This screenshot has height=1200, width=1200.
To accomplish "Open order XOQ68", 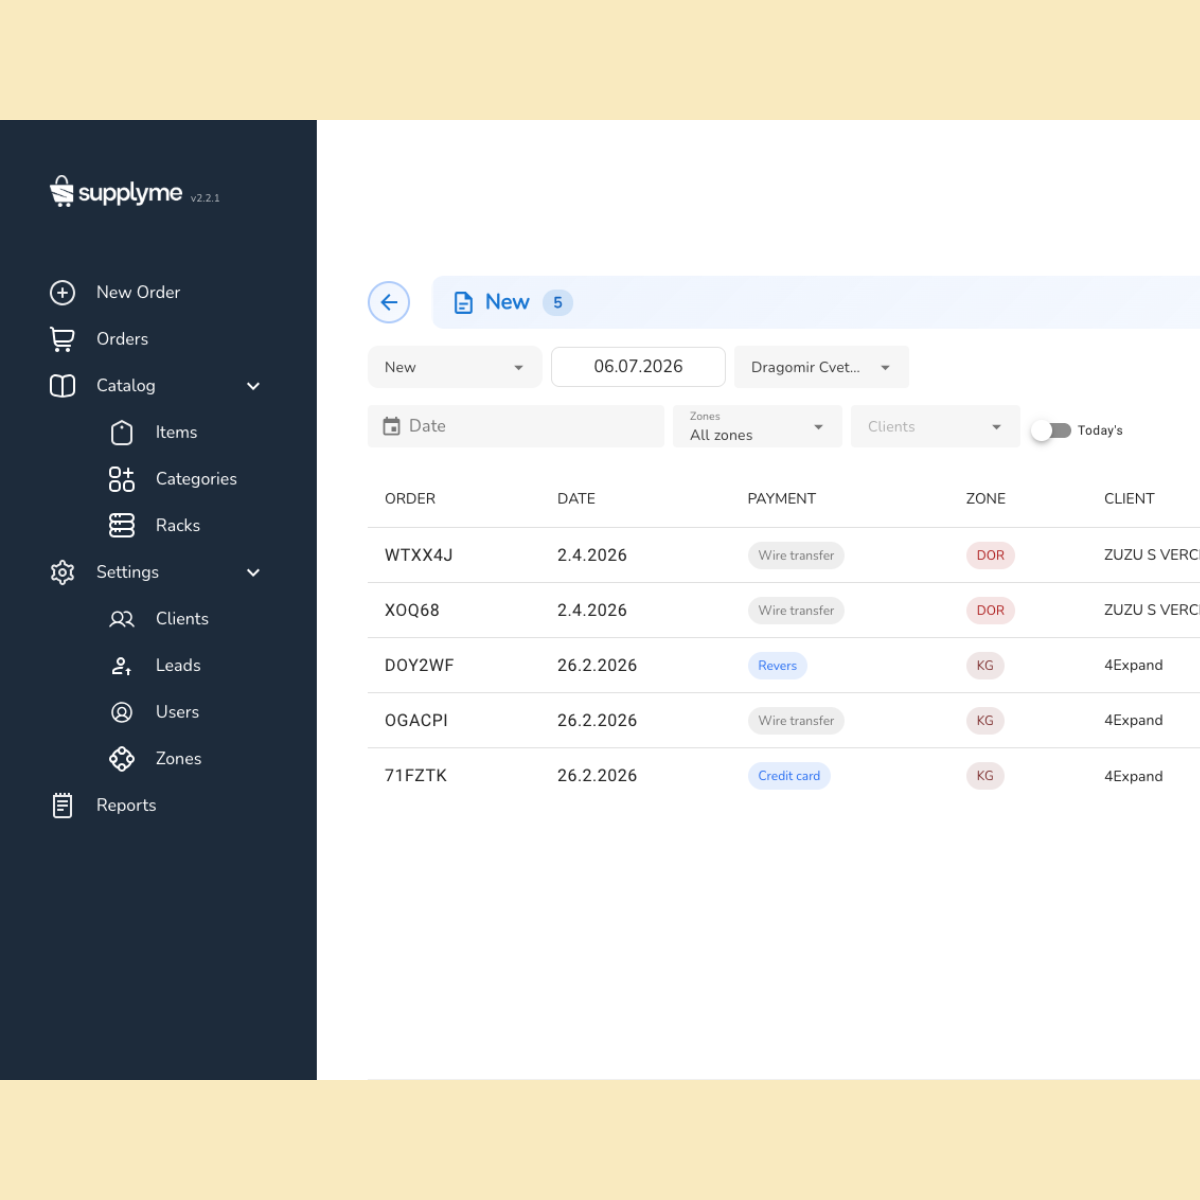I will 412,610.
